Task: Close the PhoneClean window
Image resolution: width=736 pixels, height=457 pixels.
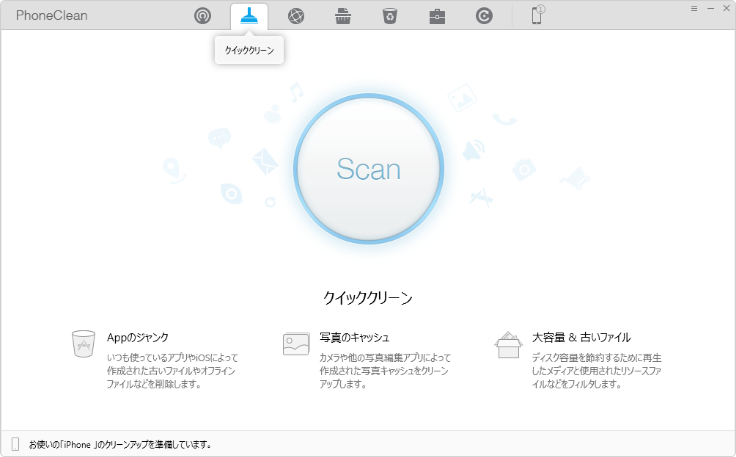Action: coord(727,8)
